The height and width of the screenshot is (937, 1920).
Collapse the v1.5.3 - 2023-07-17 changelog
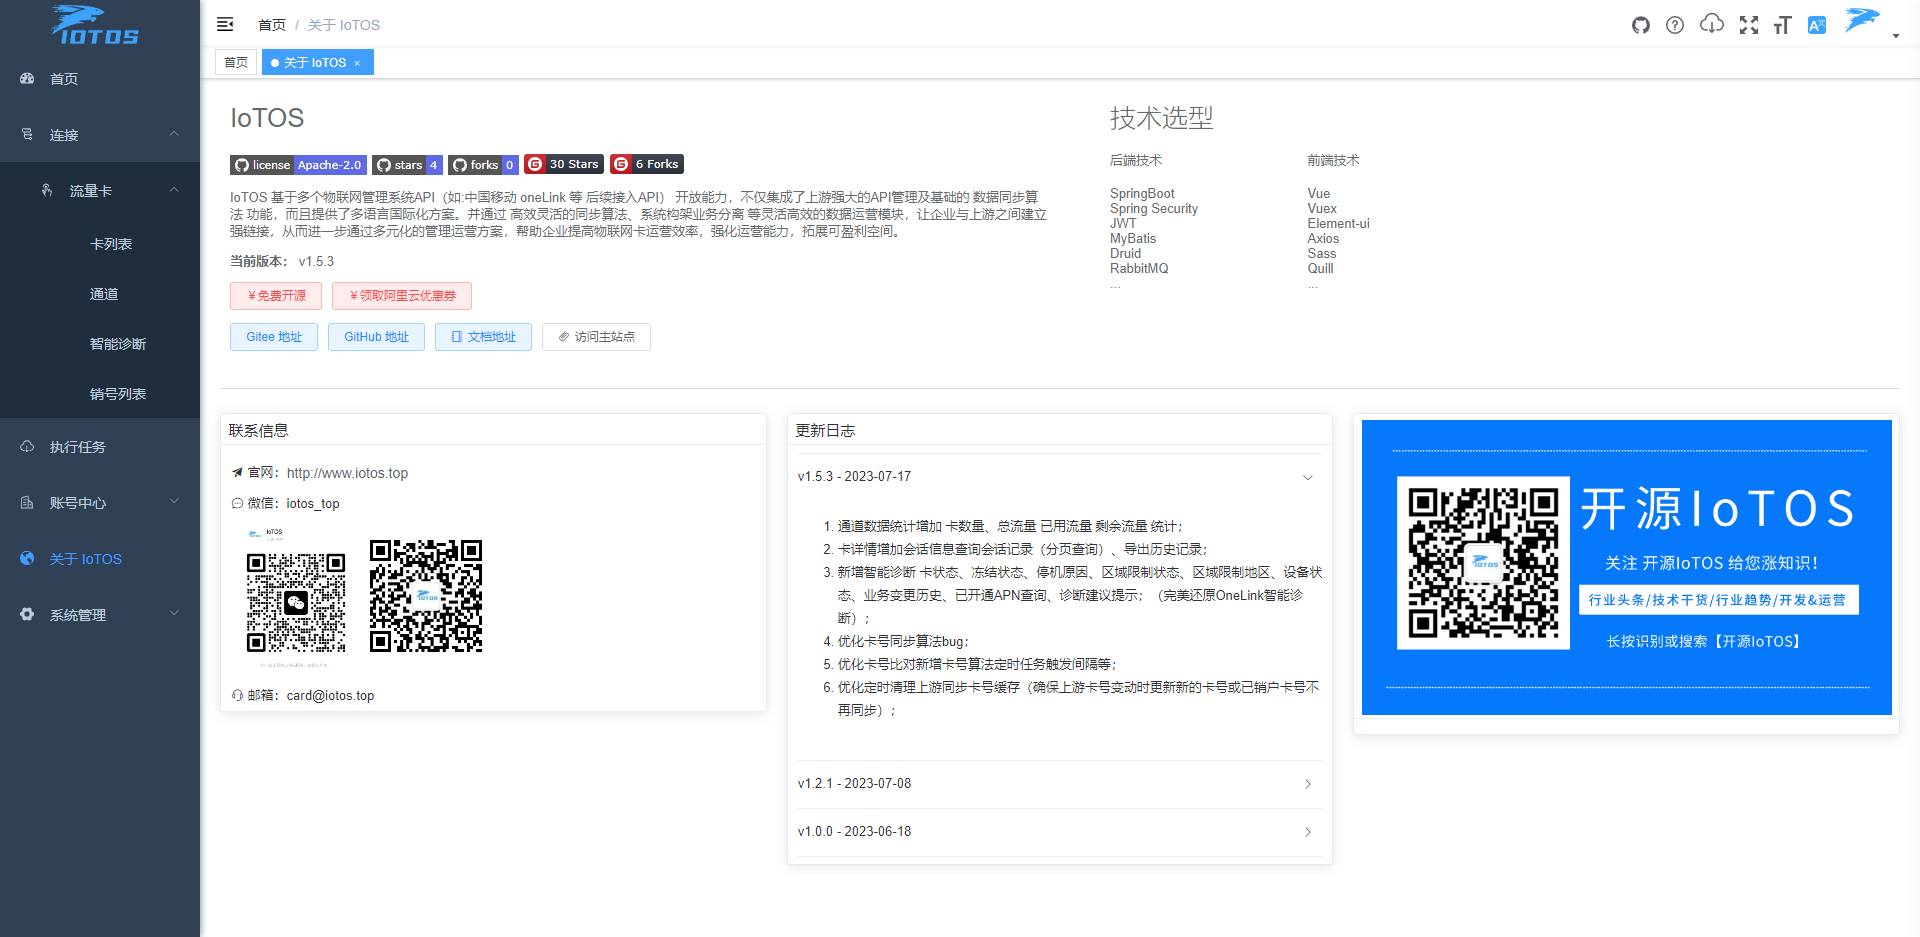[x=1059, y=477]
